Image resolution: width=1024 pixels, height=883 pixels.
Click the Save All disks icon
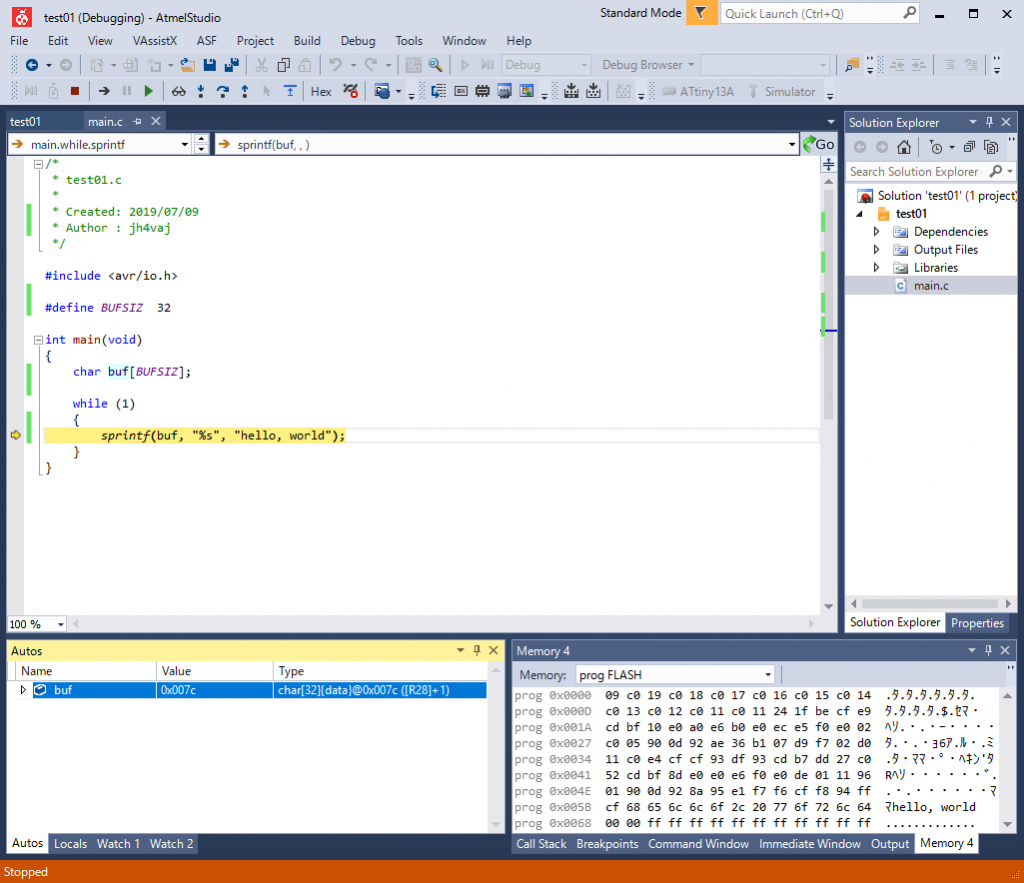point(232,65)
